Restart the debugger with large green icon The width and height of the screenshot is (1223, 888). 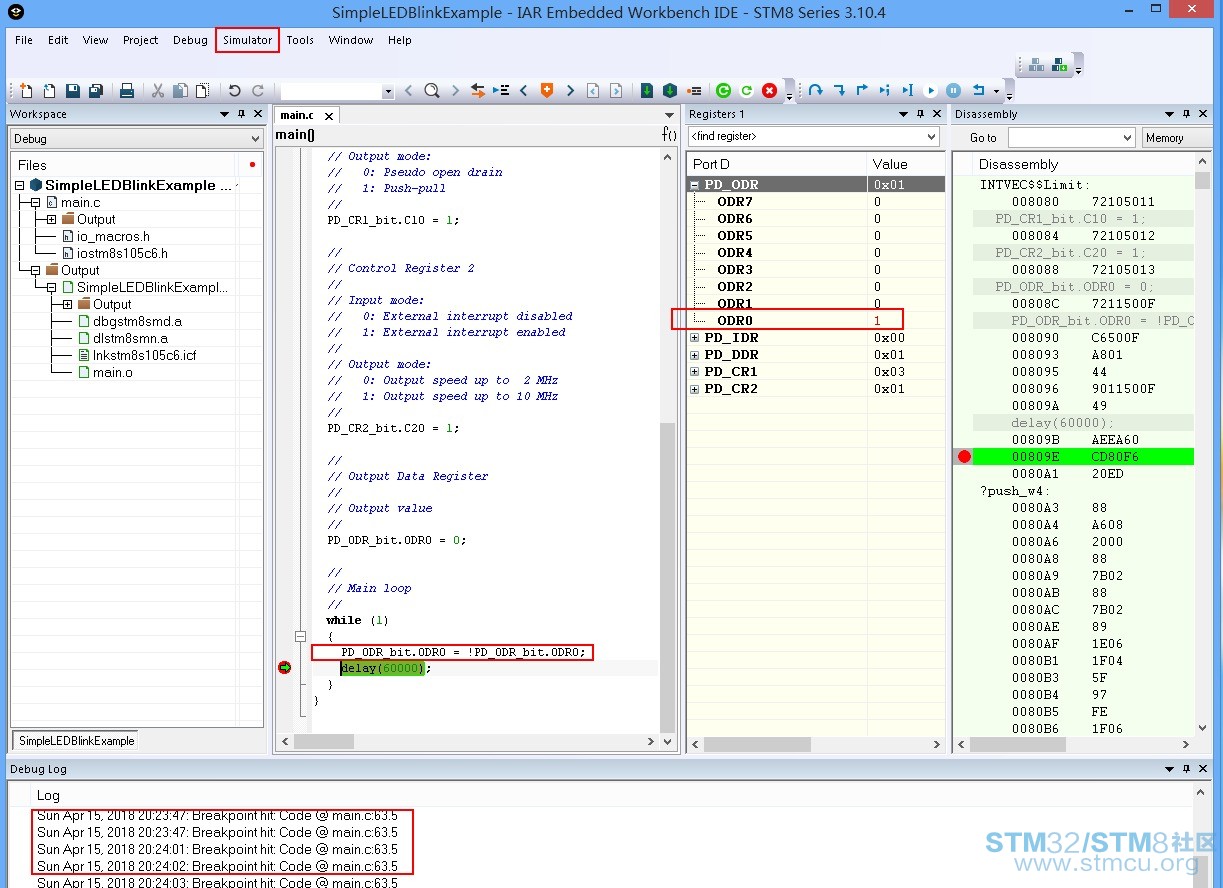pyautogui.click(x=724, y=91)
